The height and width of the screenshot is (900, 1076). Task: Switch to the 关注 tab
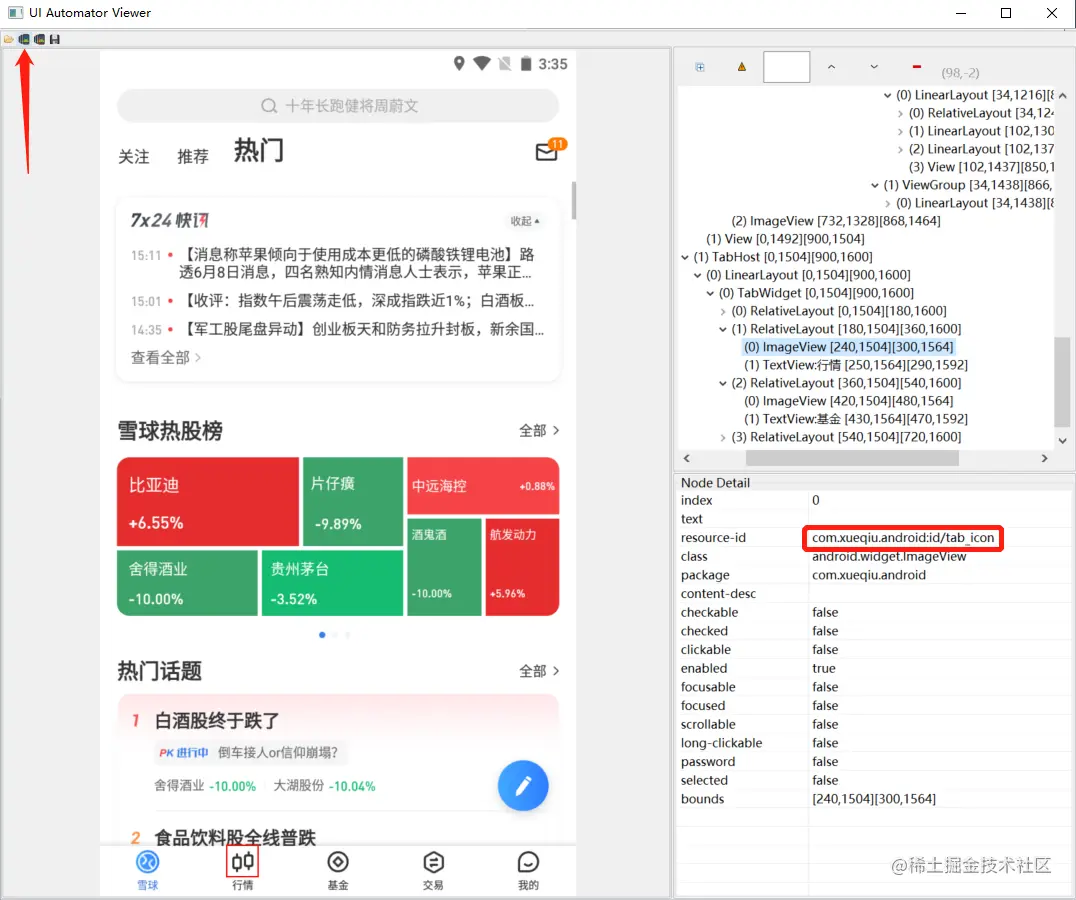[133, 156]
